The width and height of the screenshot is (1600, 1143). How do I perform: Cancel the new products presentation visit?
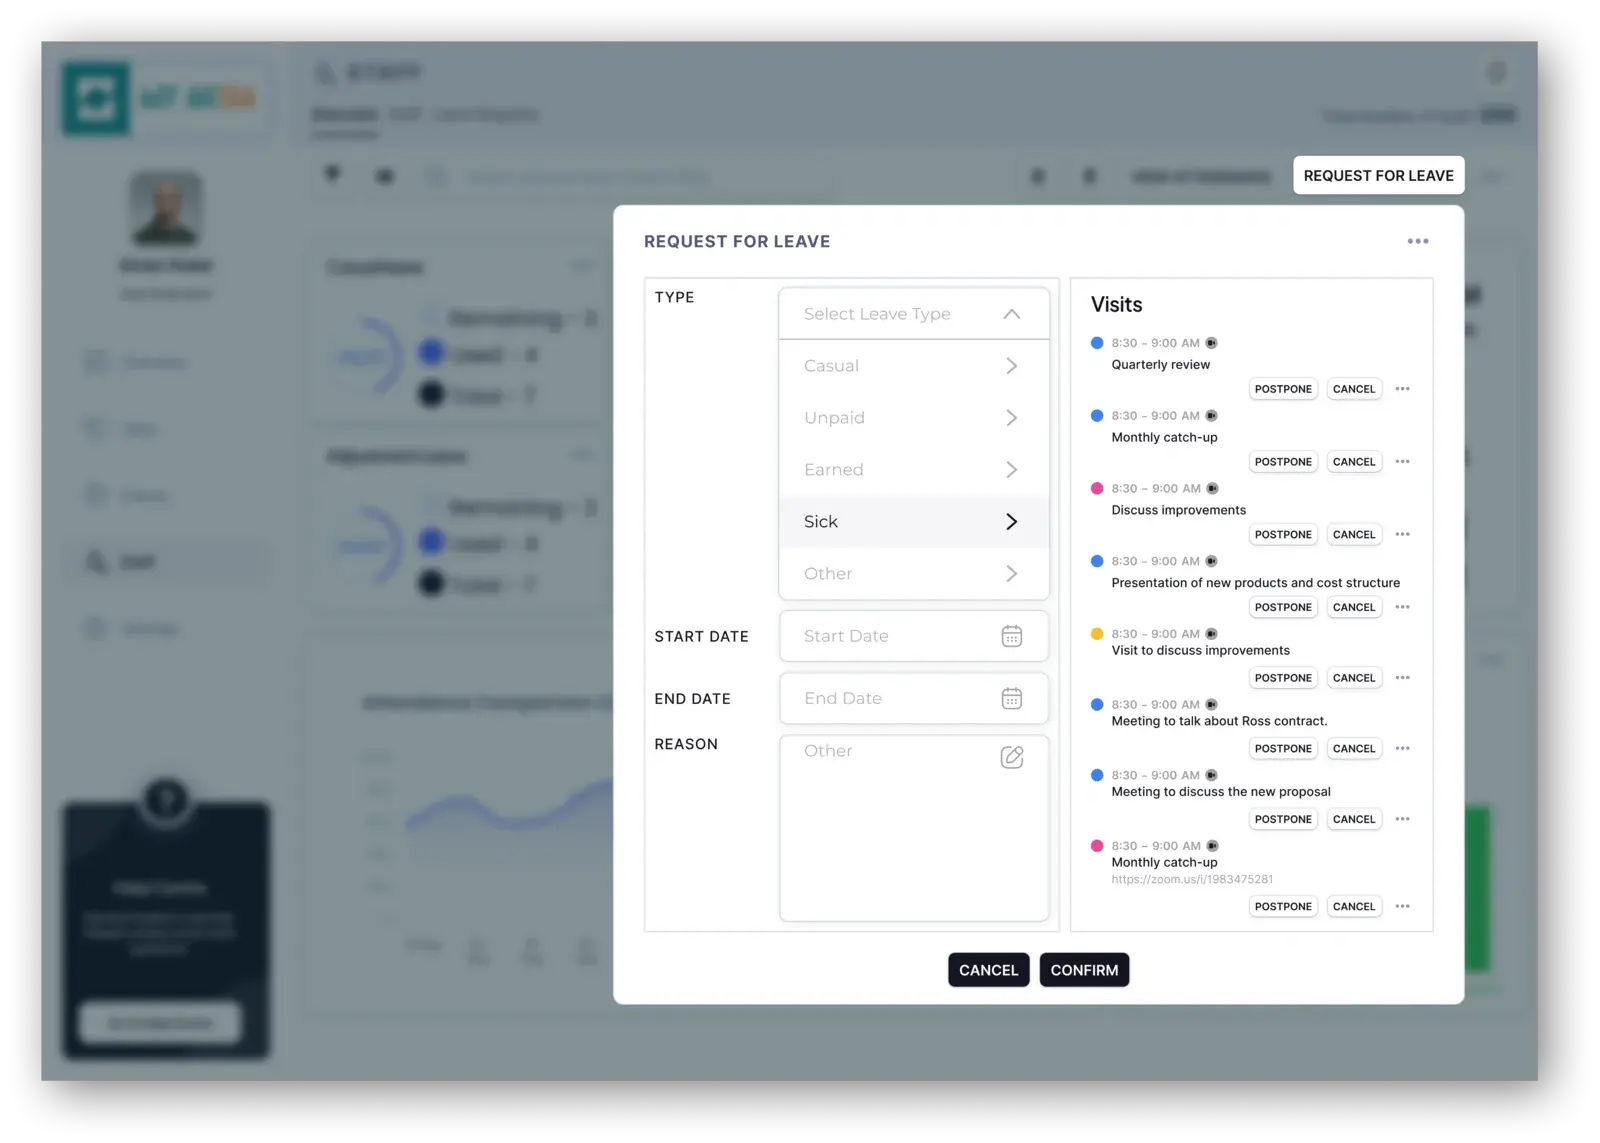coord(1354,607)
